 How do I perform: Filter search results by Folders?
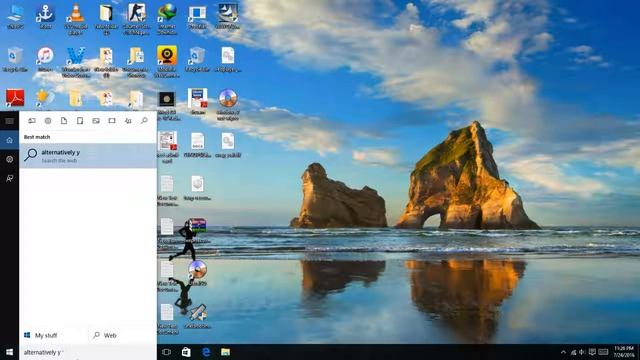(80, 121)
